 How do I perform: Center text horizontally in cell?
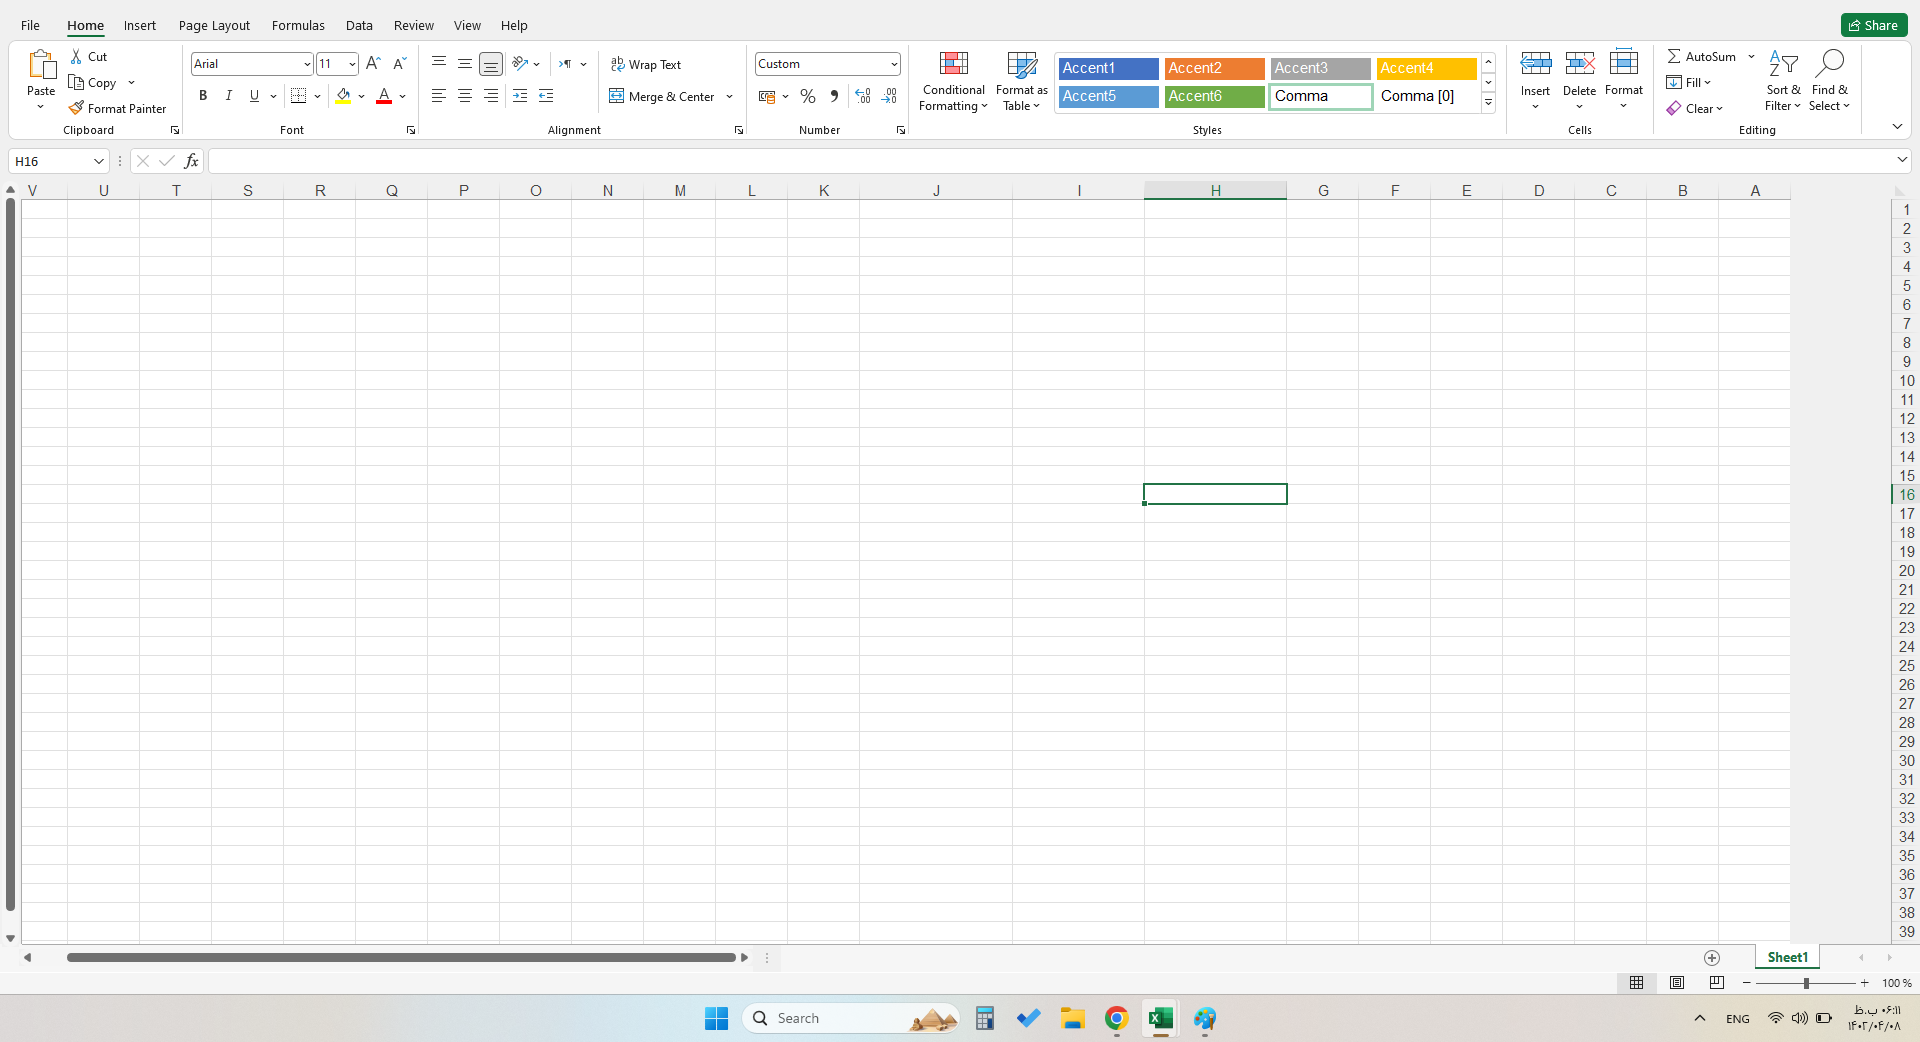(x=465, y=96)
